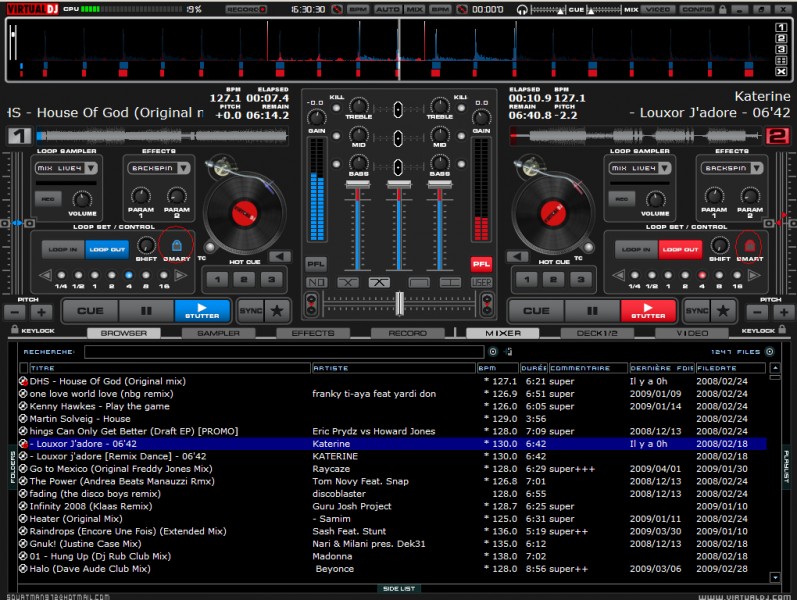The image size is (797, 600).
Task: Toggle the Smart loop lock on left deck
Action: (x=176, y=245)
